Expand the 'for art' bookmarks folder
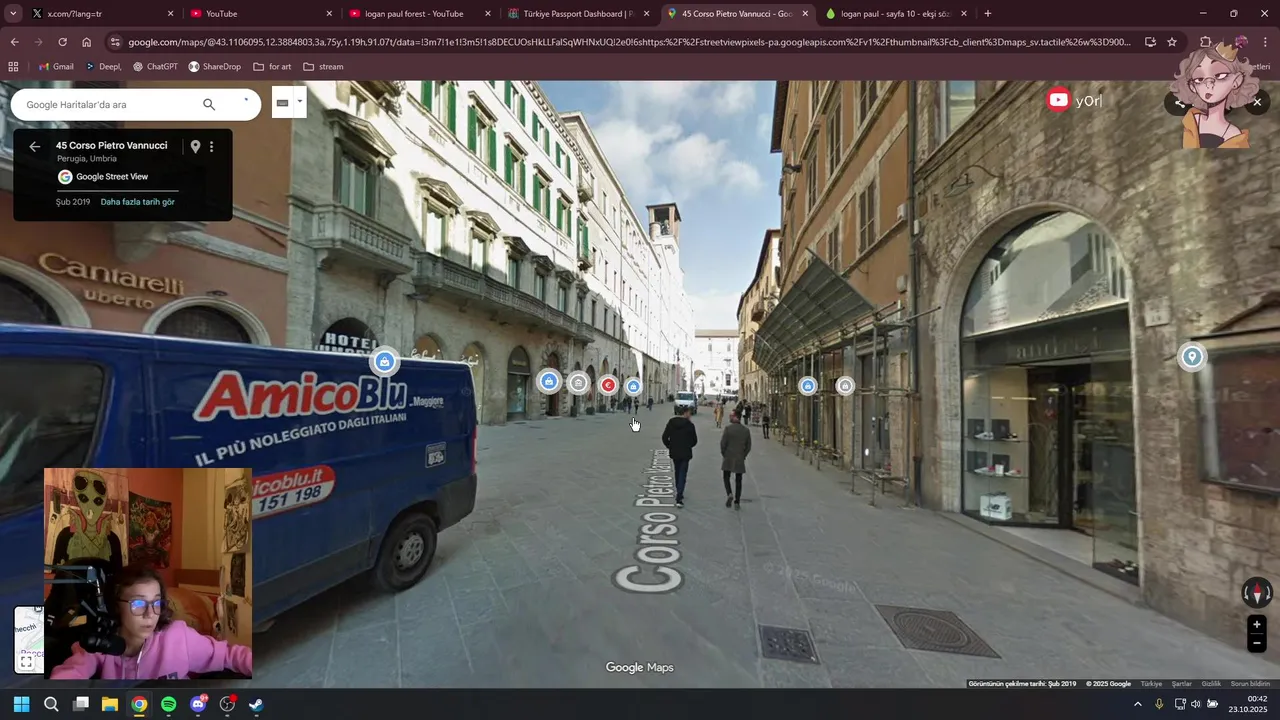This screenshot has width=1280, height=720. point(273,67)
